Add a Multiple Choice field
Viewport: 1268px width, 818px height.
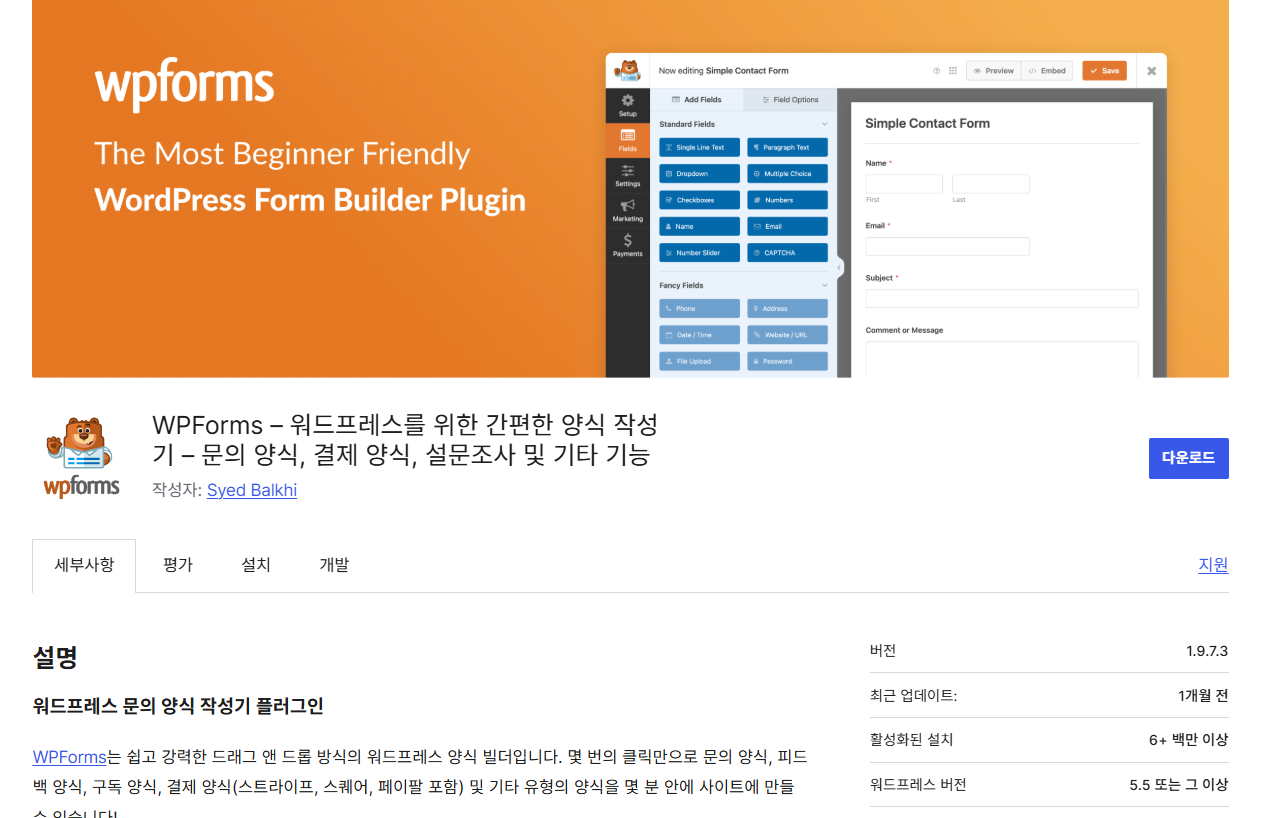[787, 174]
